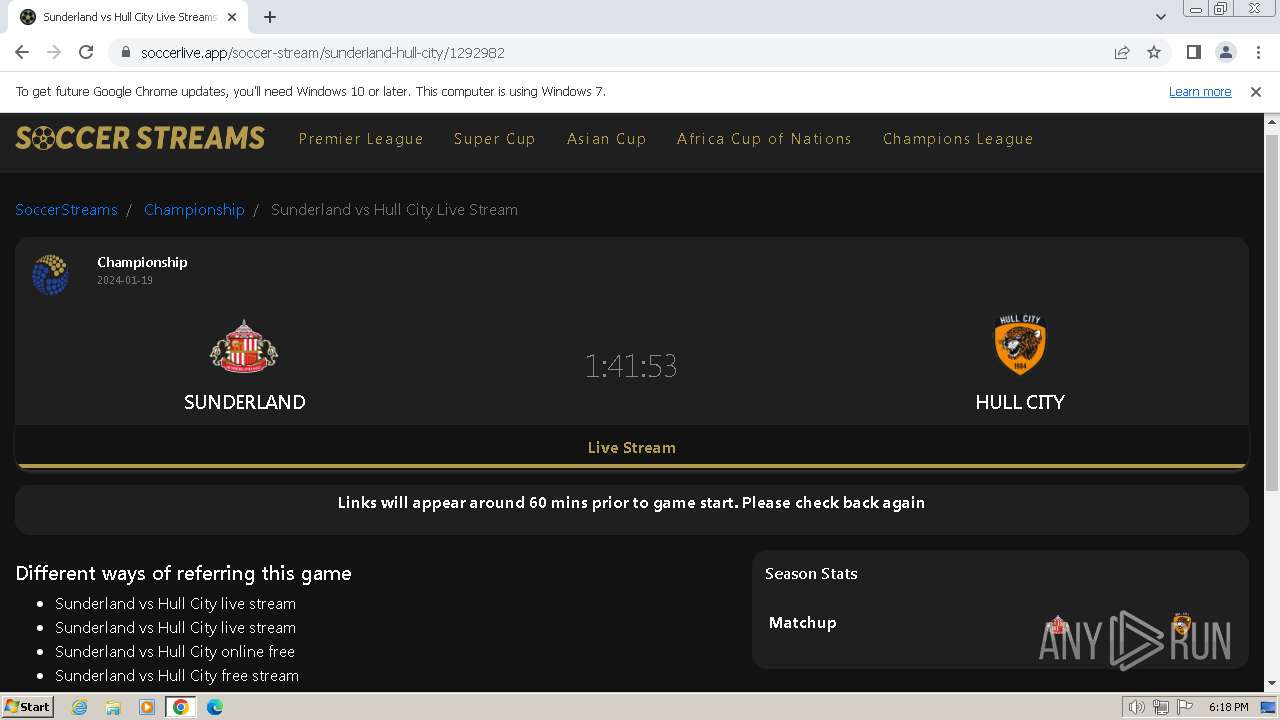Launch Internet Explorer from taskbar
Viewport: 1280px width, 720px height.
point(79,707)
